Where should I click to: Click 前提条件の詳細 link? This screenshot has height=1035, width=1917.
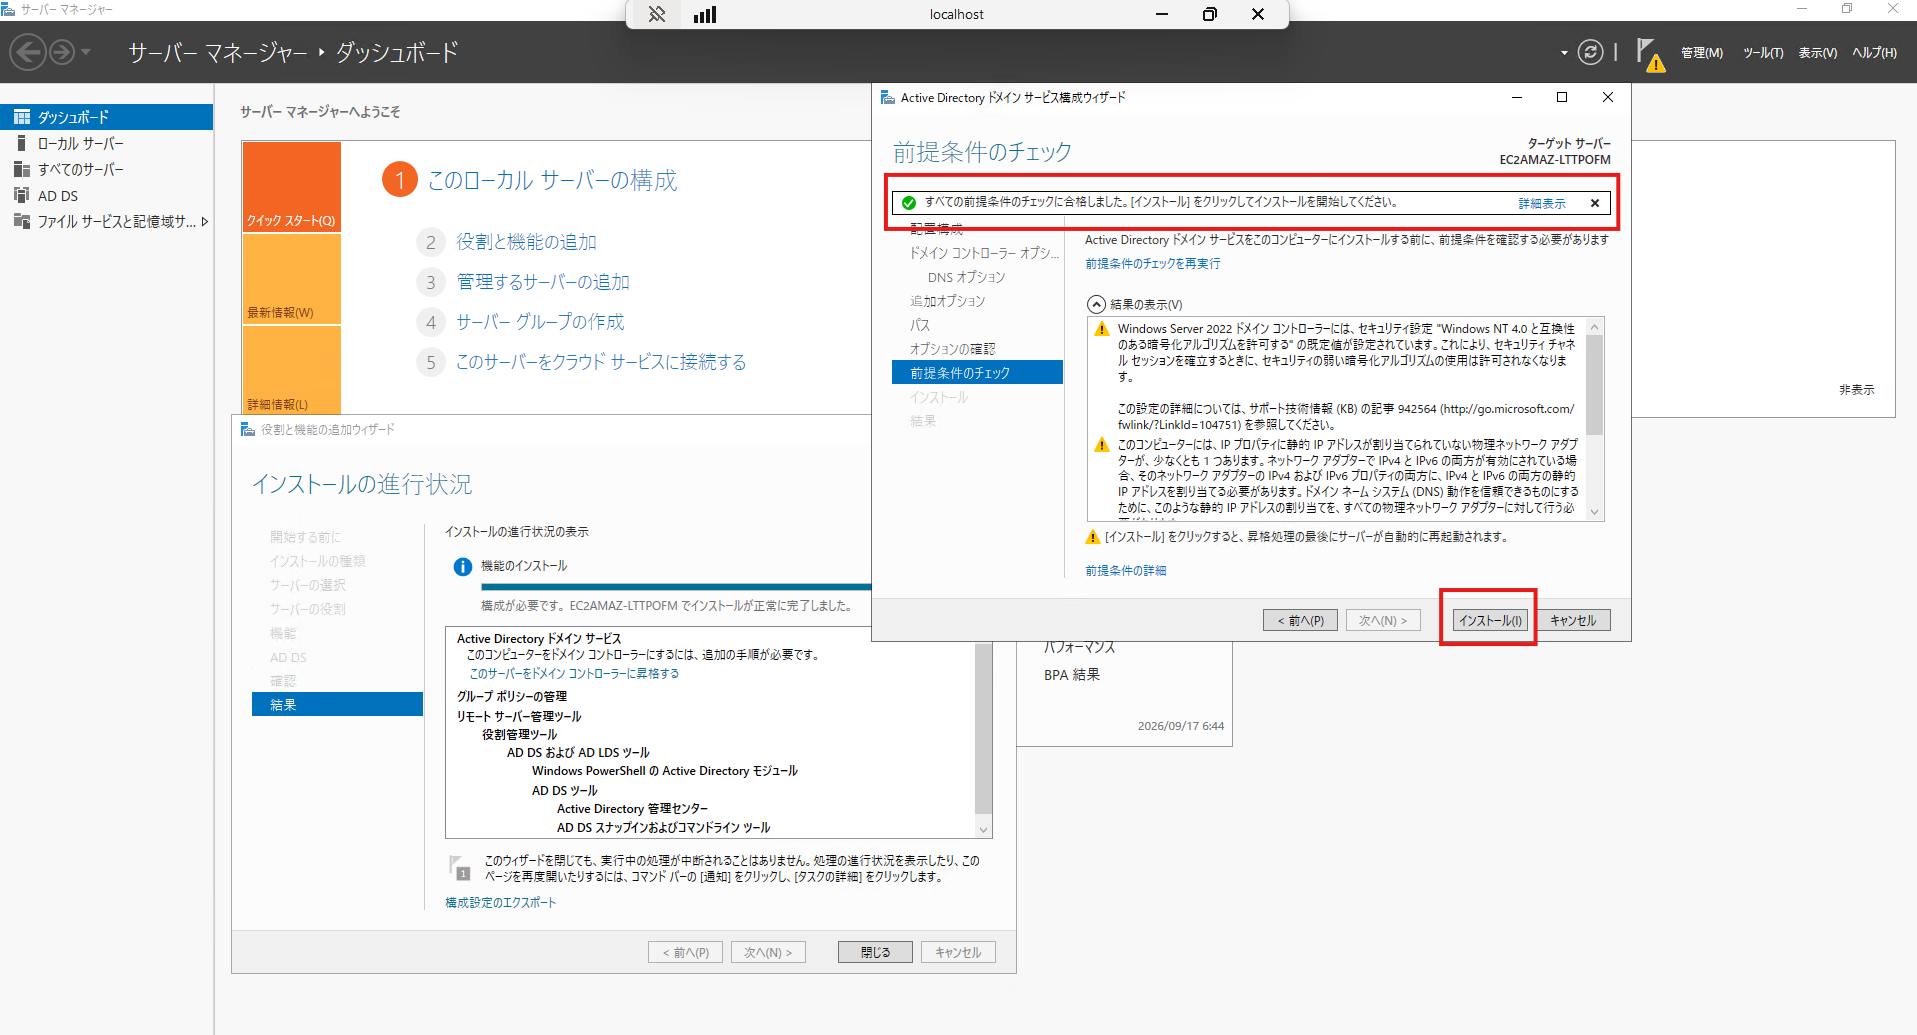(1126, 571)
